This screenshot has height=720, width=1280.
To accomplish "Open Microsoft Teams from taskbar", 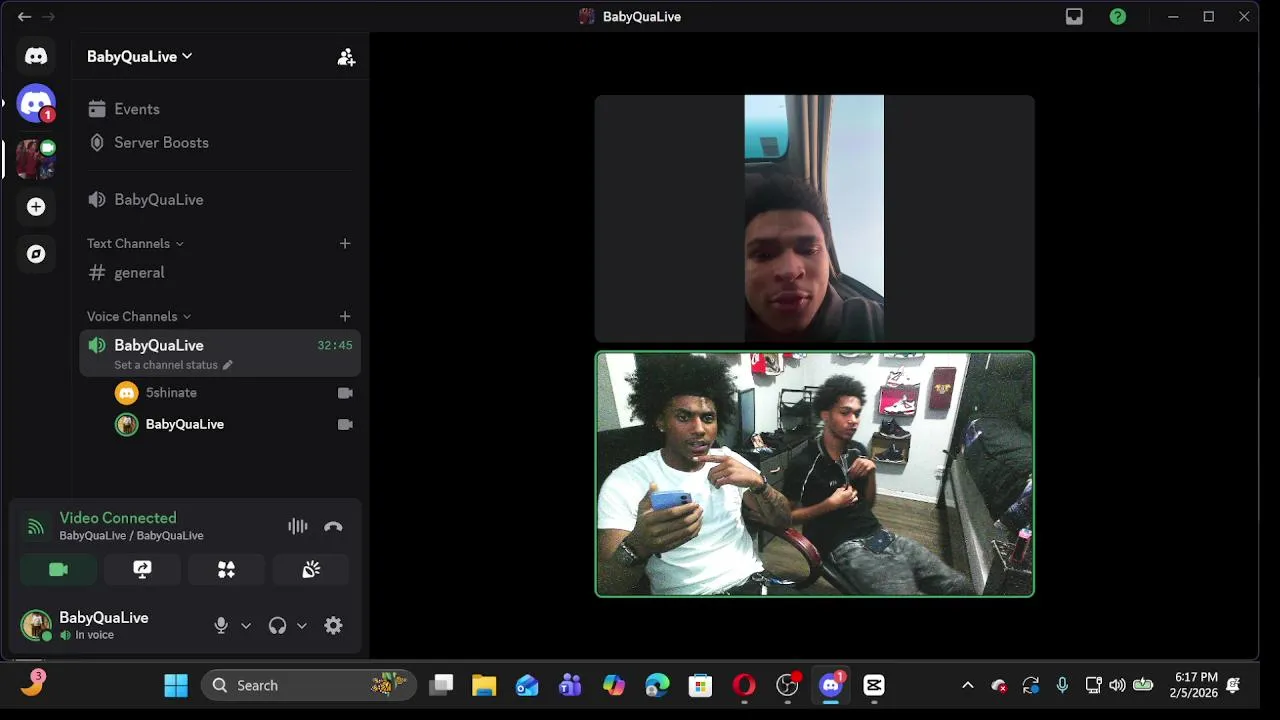I will click(x=570, y=685).
